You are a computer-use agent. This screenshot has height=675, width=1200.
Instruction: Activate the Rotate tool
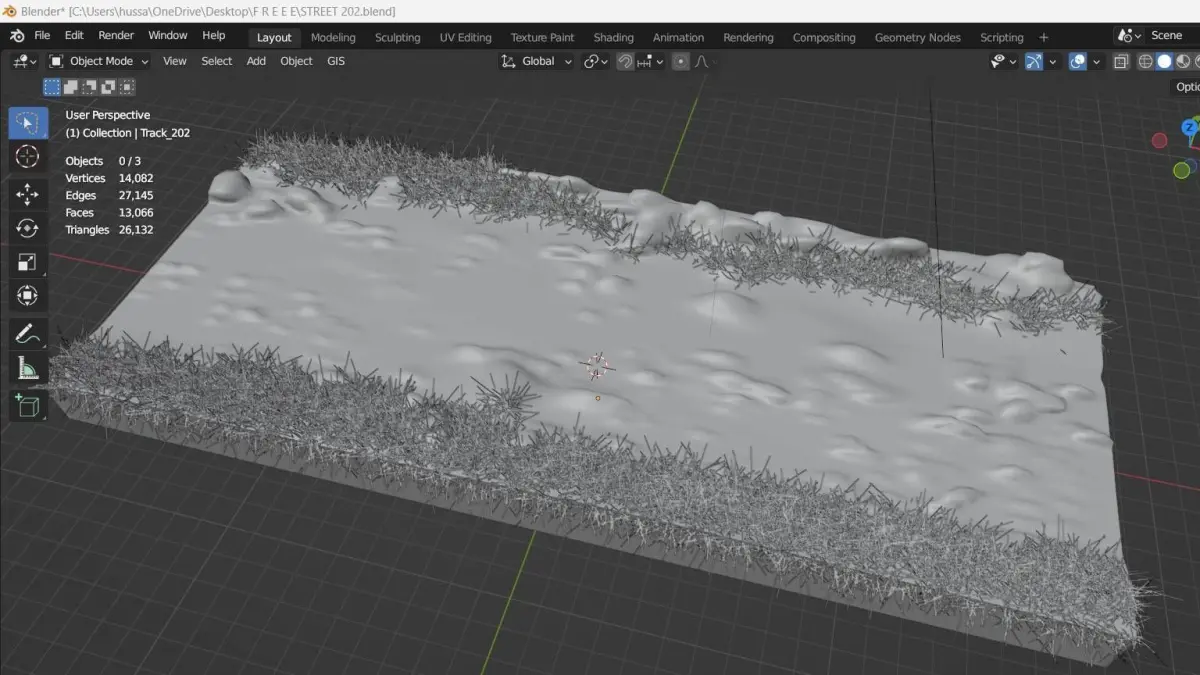pos(28,228)
